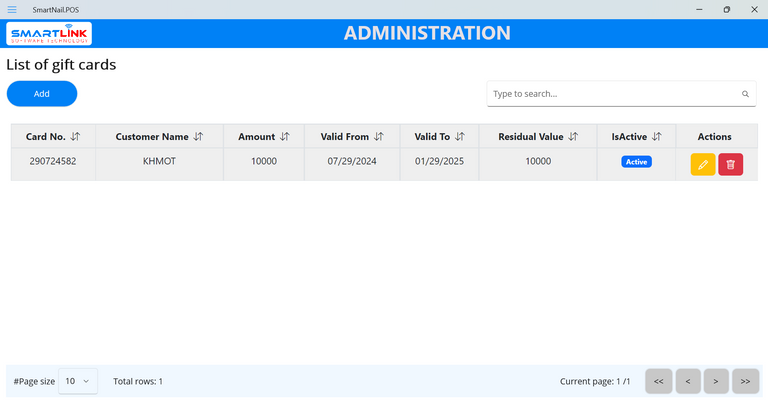Go to first page button
Screen dimensions: 768x402
(x=658, y=381)
